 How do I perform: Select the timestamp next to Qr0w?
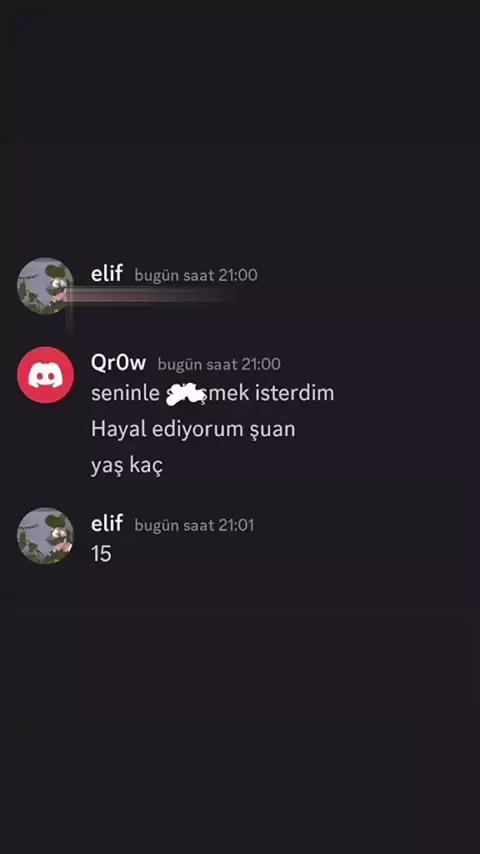219,364
